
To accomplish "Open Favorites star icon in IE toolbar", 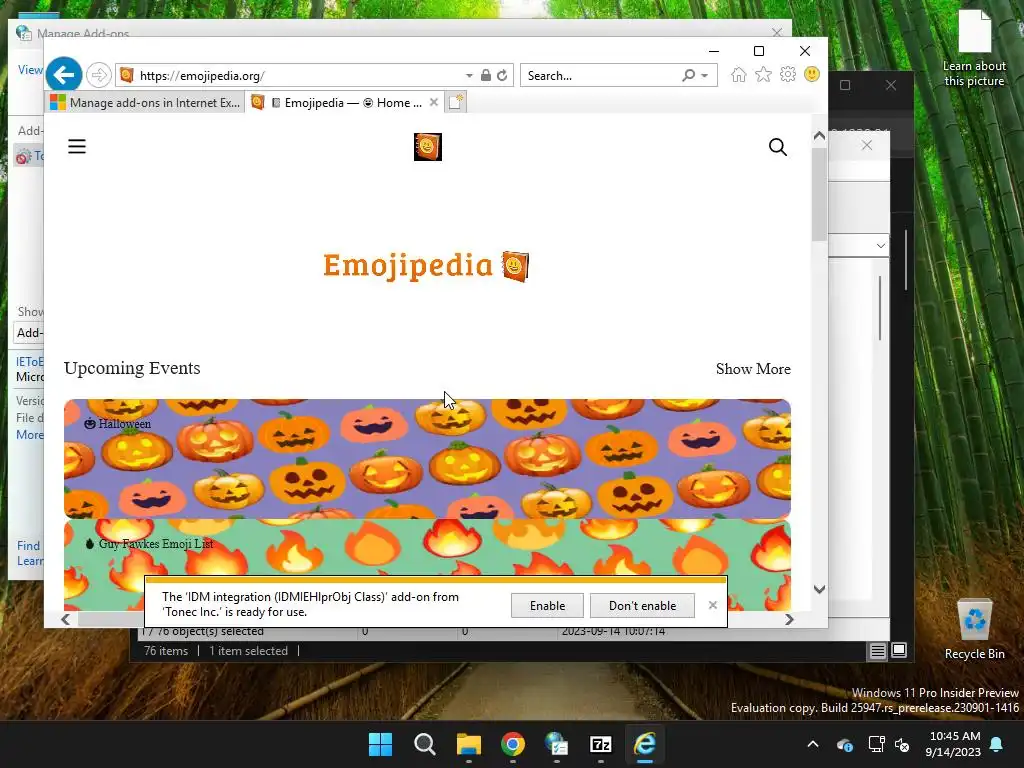I will (763, 74).
